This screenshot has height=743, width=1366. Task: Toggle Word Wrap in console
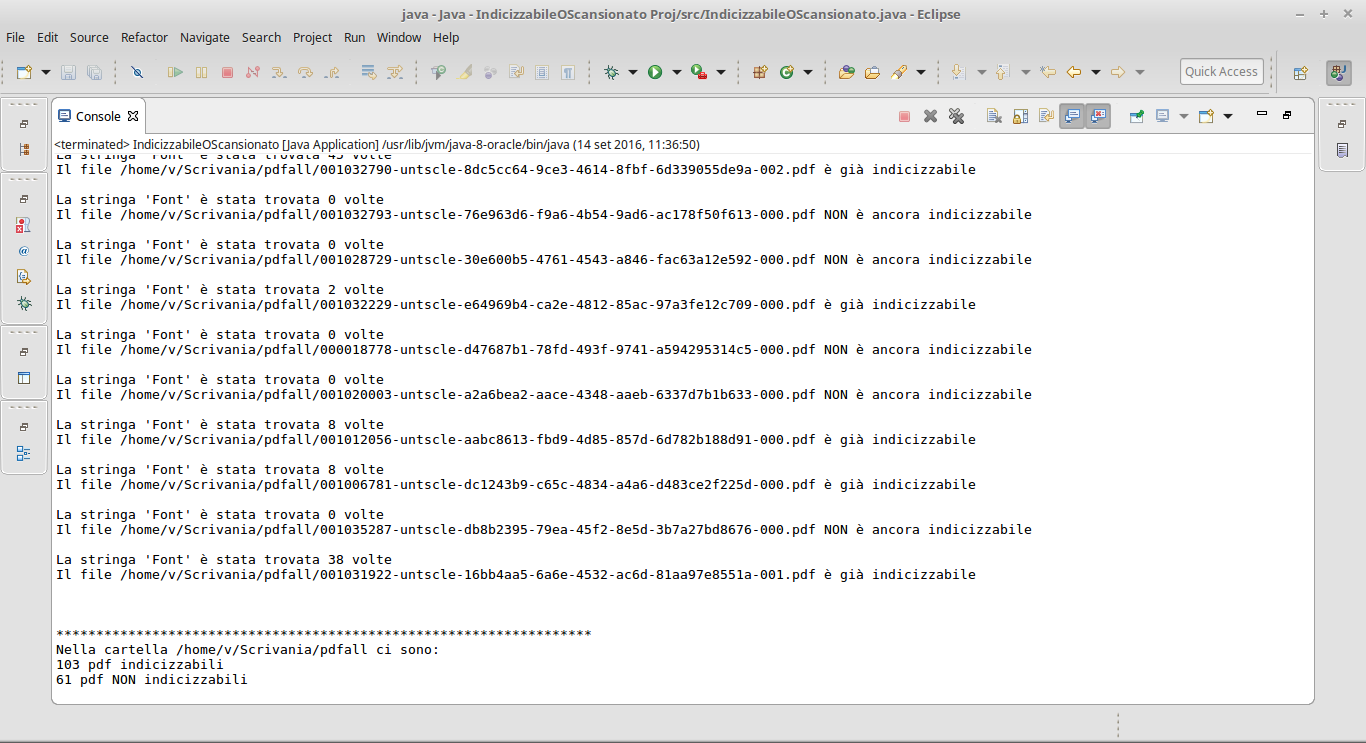(1046, 116)
